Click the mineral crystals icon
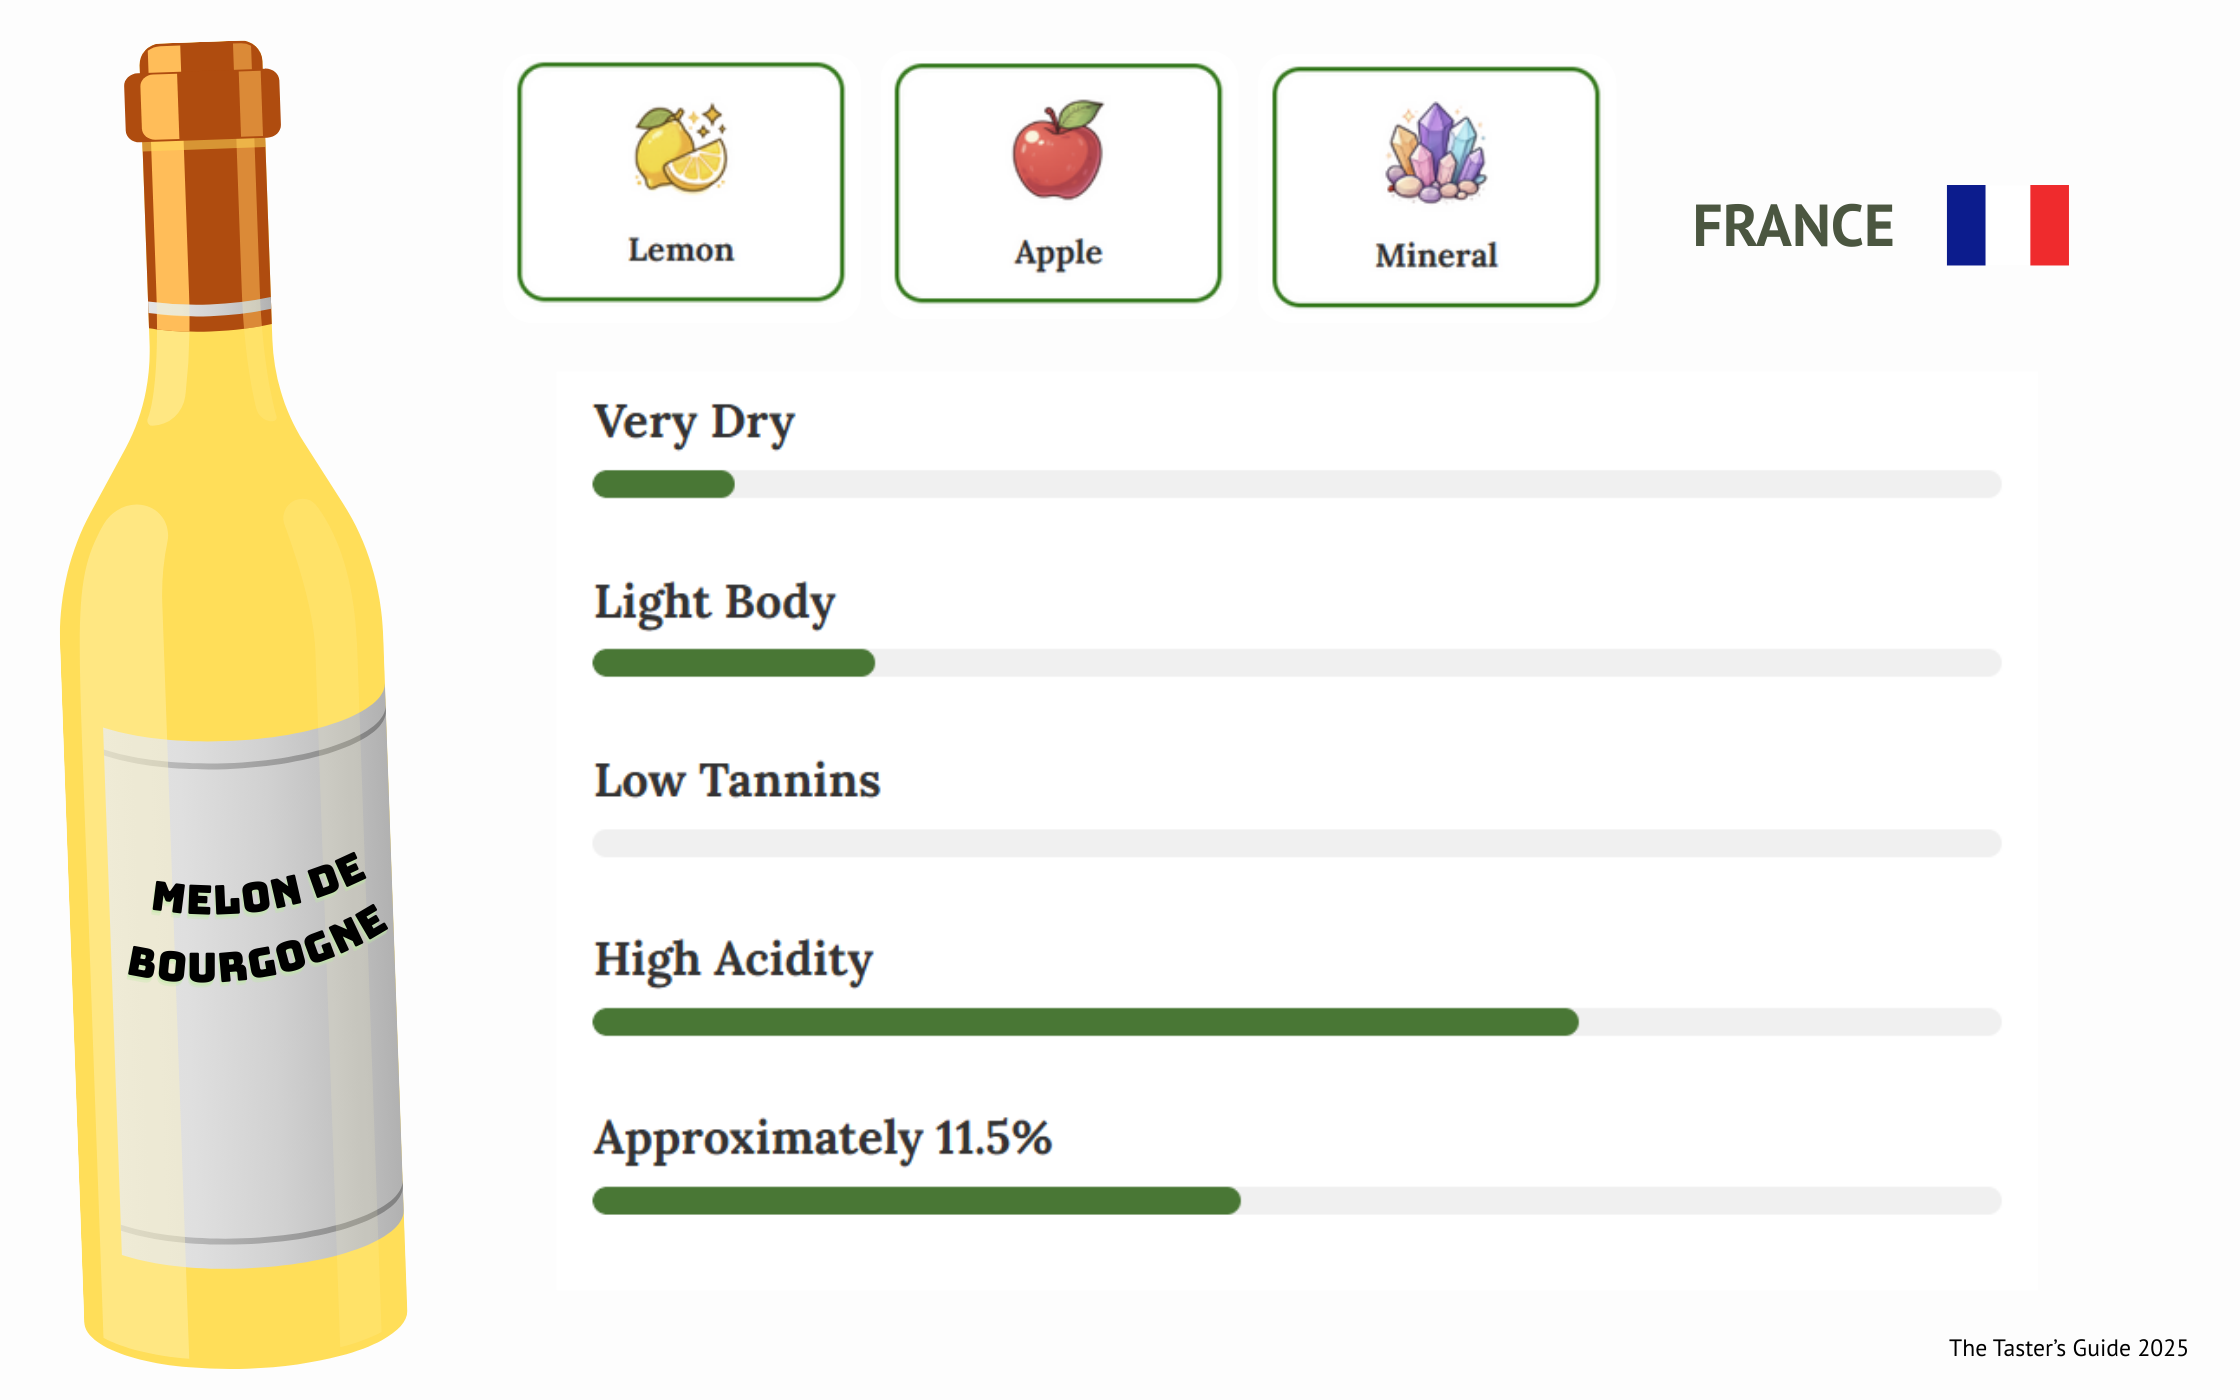 (1435, 153)
